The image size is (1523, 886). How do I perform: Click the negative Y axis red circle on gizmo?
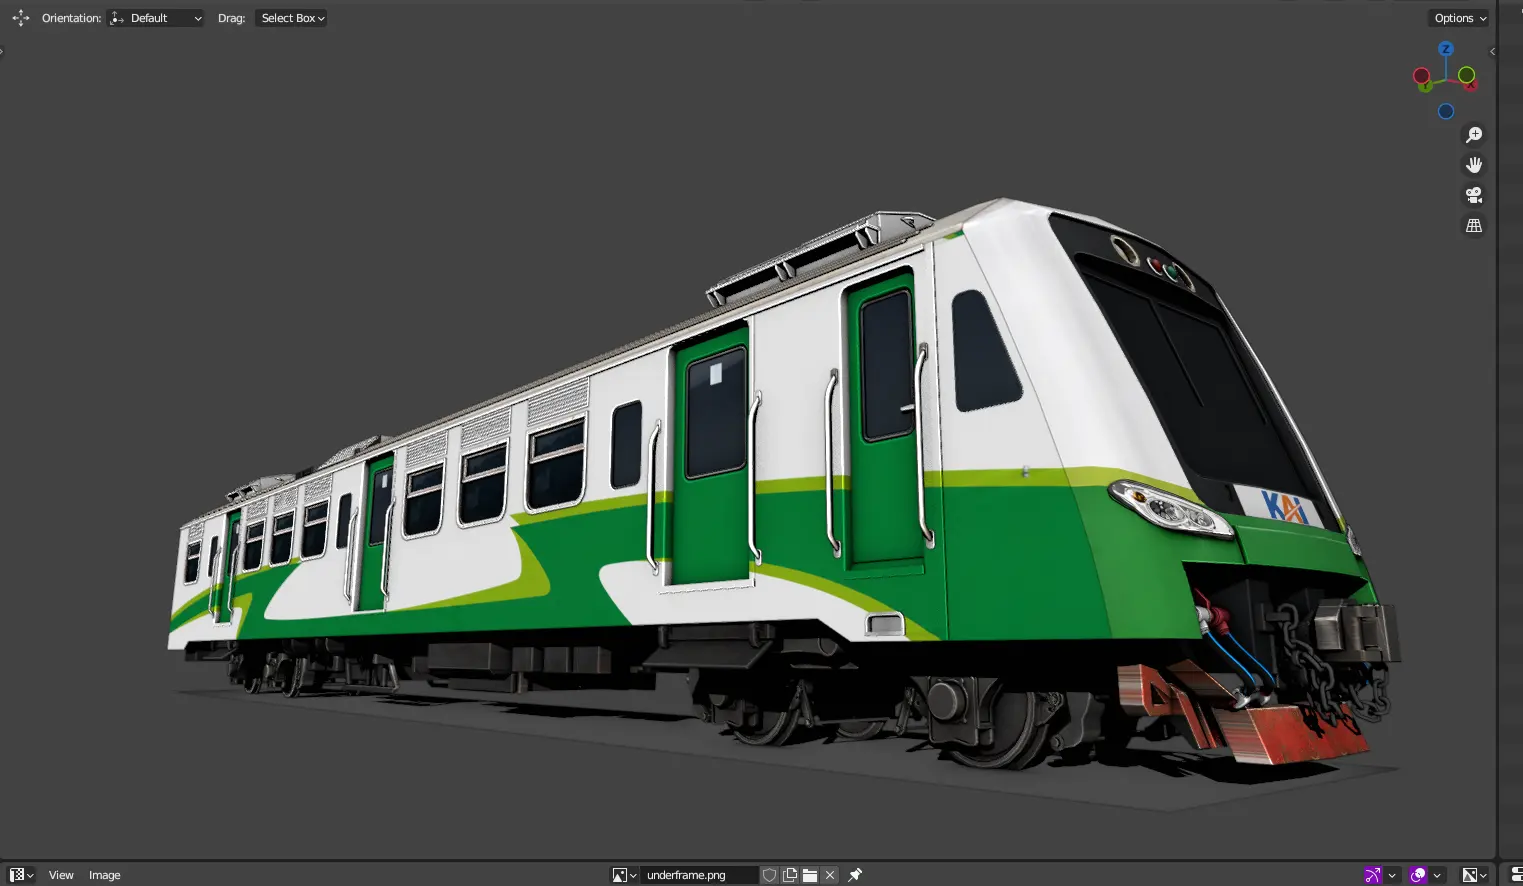(x=1421, y=75)
